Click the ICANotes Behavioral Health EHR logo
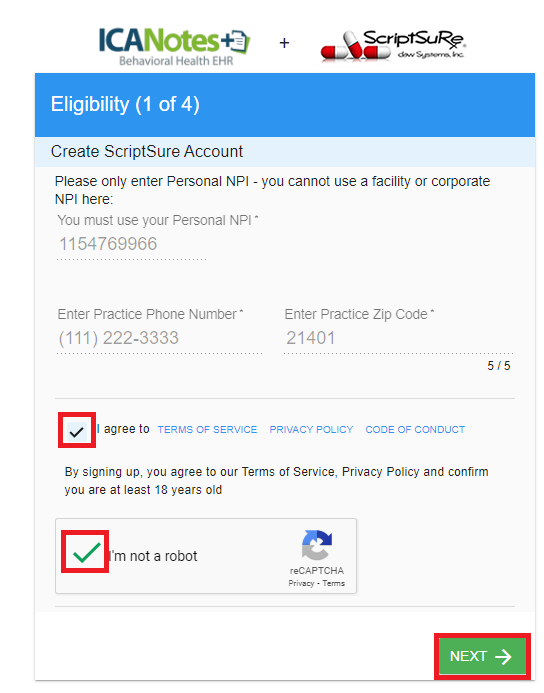The width and height of the screenshot is (544, 693). point(174,47)
